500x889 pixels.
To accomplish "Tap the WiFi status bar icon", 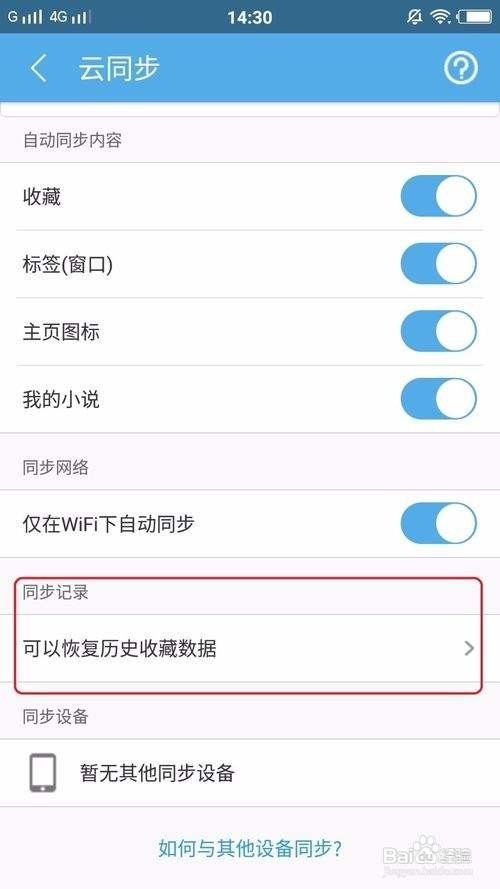I will pyautogui.click(x=440, y=16).
